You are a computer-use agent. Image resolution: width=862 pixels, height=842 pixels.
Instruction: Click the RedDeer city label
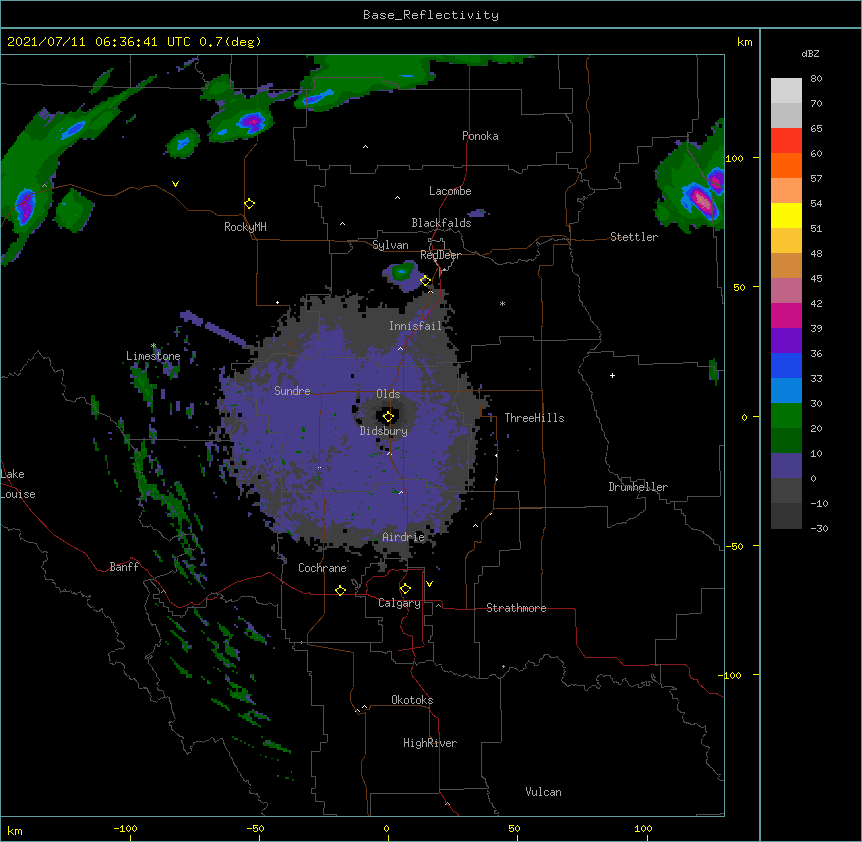coord(440,255)
